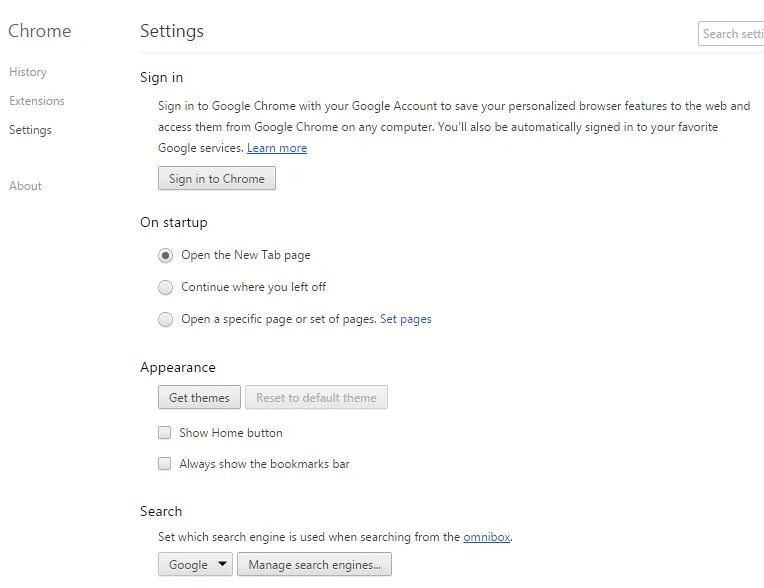Choose Continue where you left off
Screen dimensions: 764x588
tap(166, 287)
